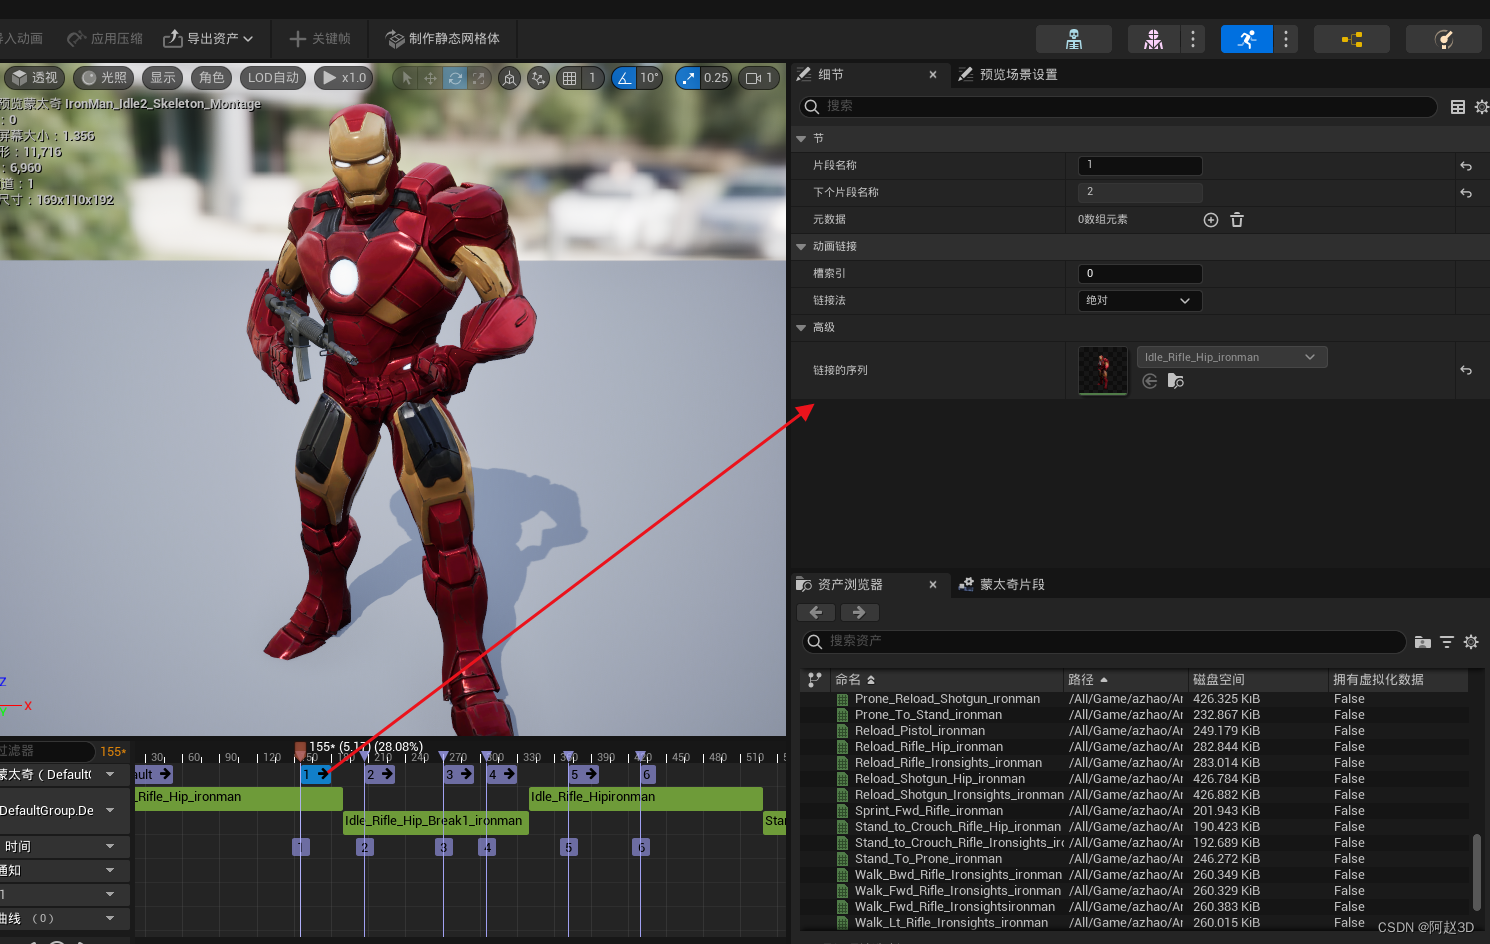Open Idle_Rifle_Hip_ironman sequence dropdown
This screenshot has width=1490, height=944.
click(1232, 357)
